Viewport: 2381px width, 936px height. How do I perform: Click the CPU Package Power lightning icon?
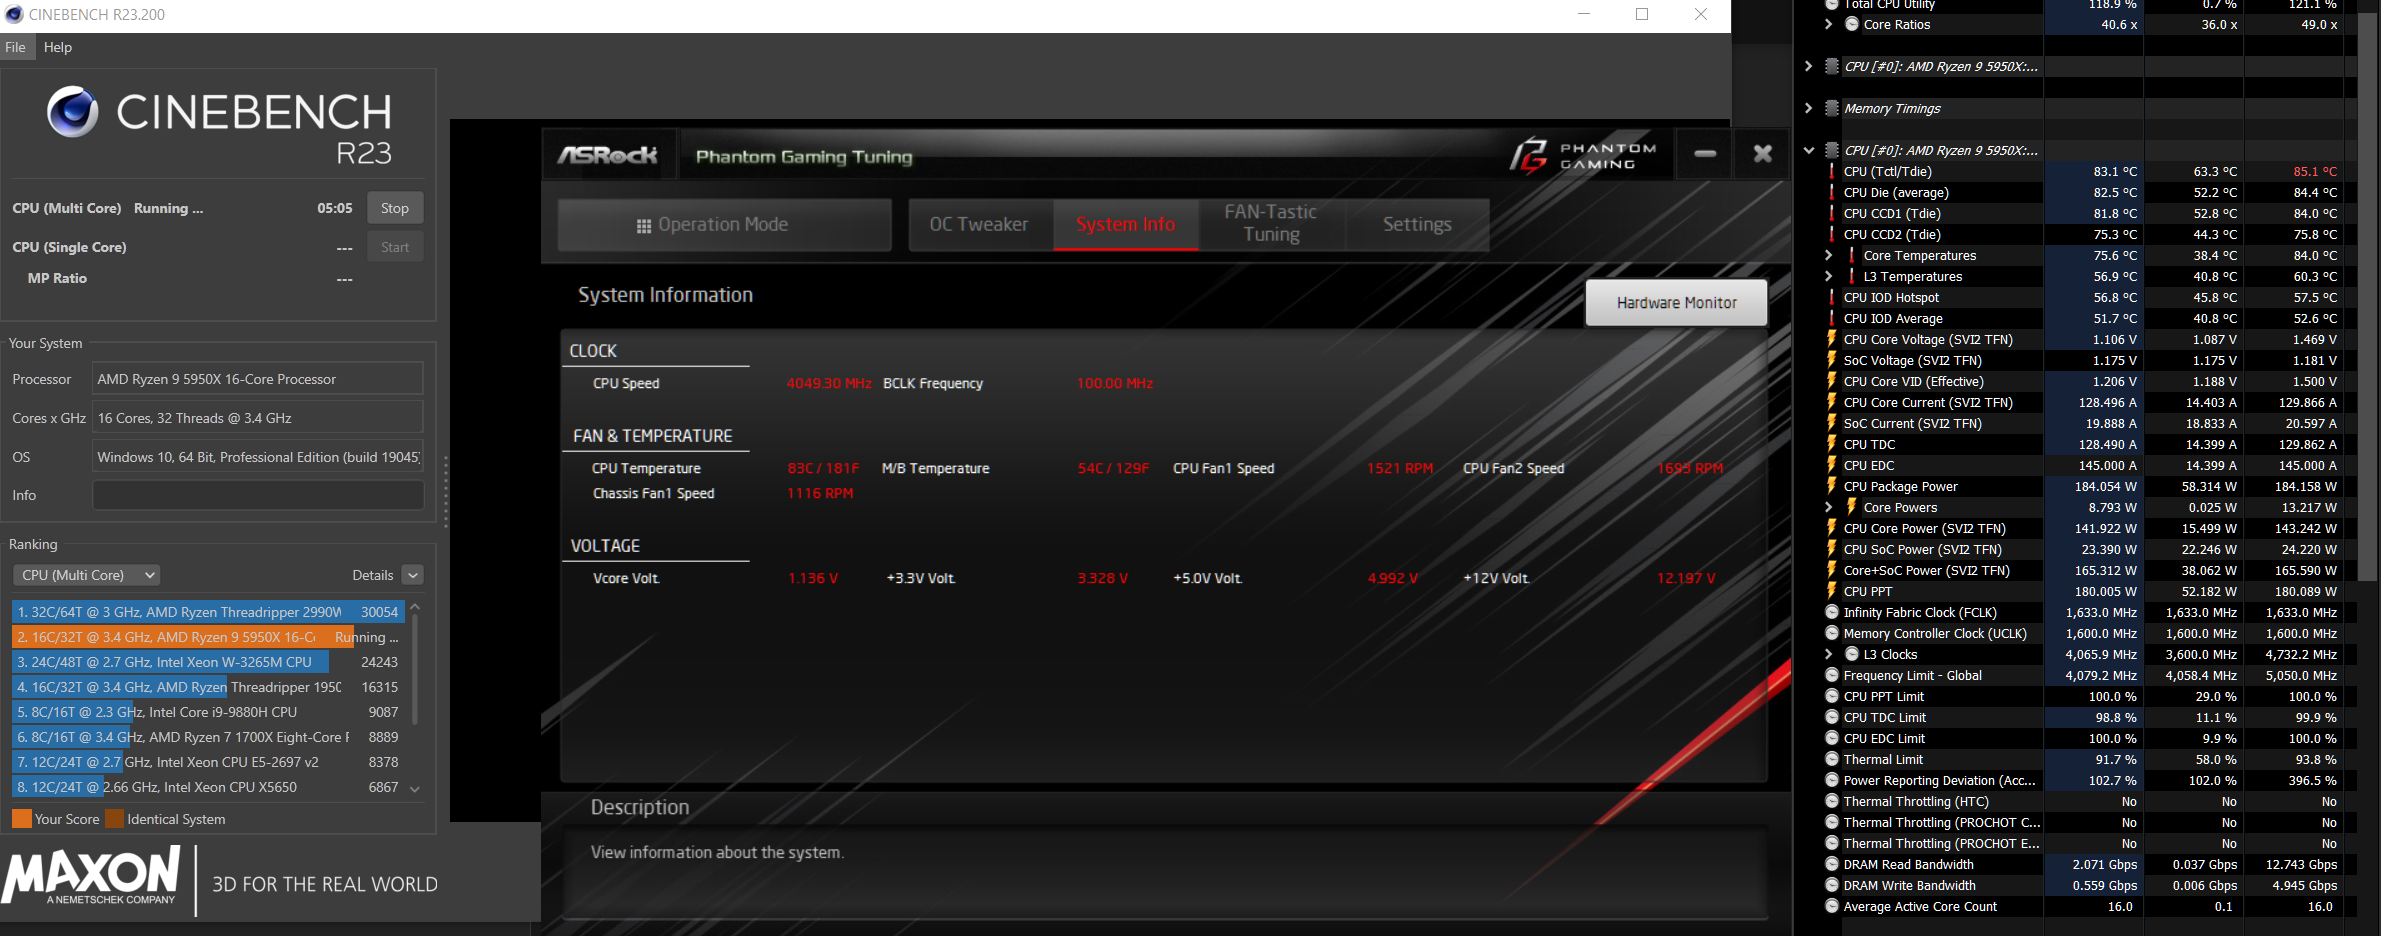pyautogui.click(x=1832, y=486)
